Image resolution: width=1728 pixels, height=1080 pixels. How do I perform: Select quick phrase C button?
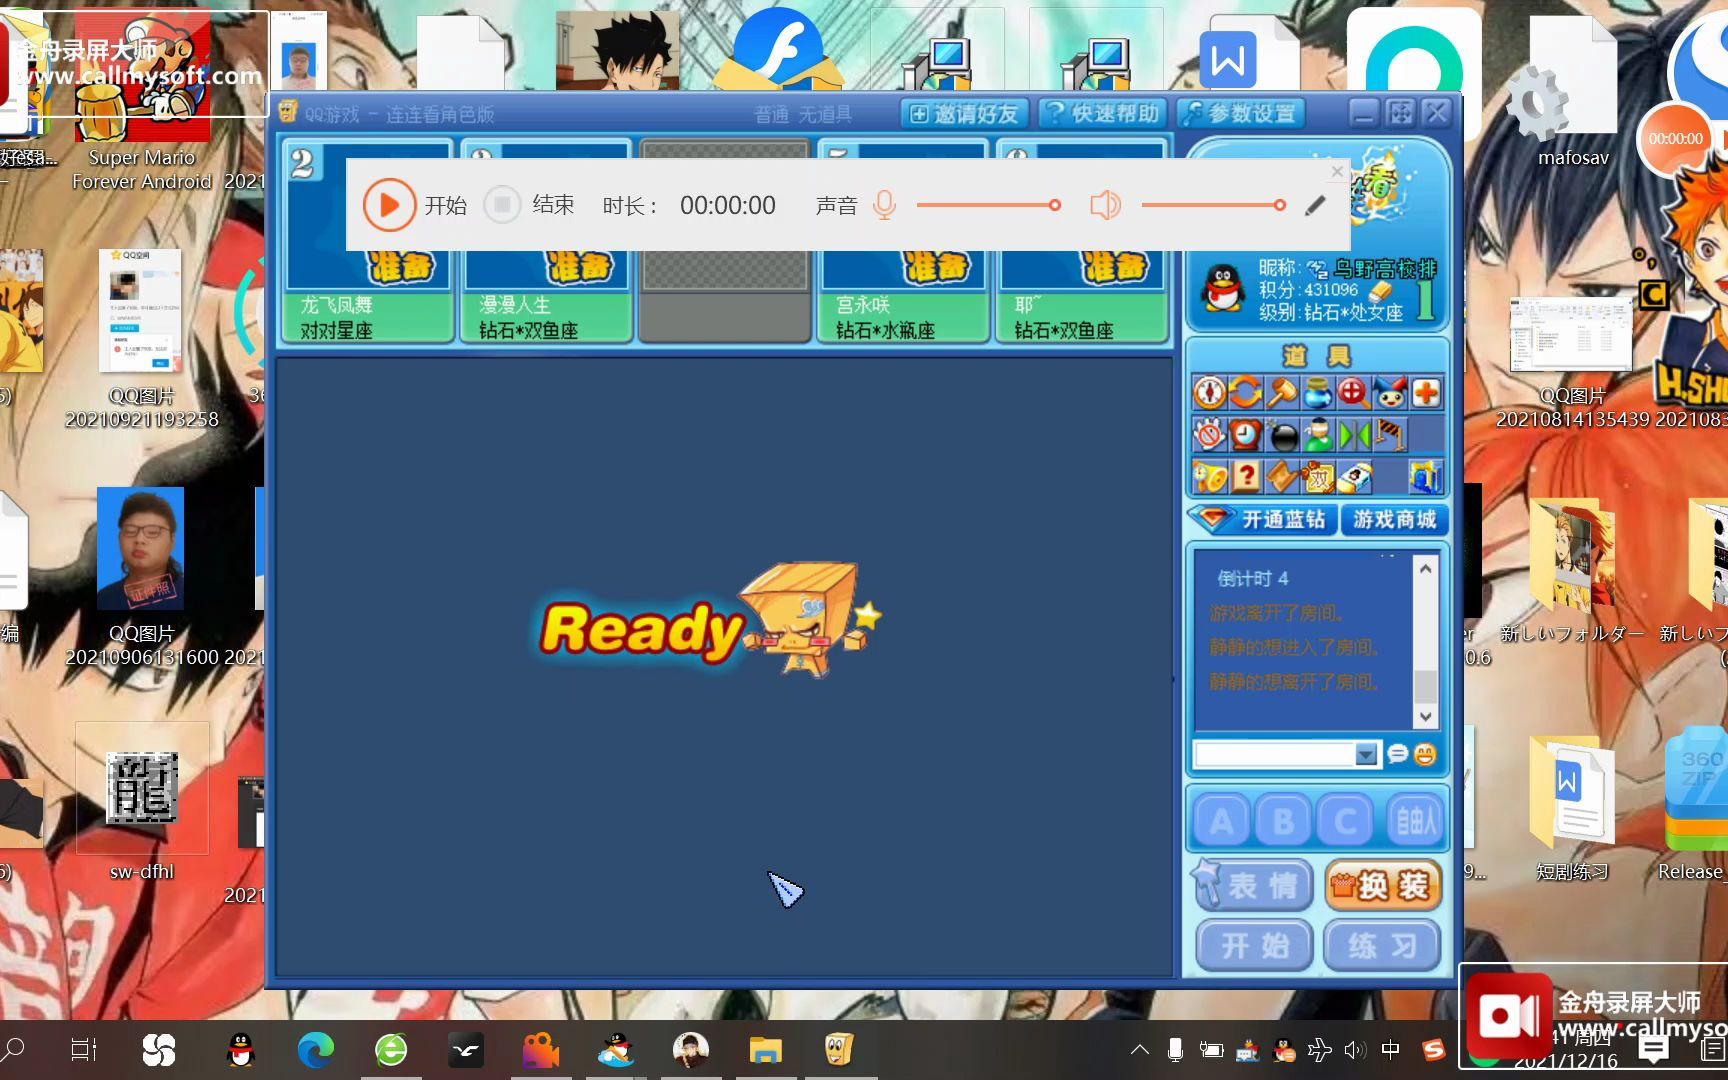pyautogui.click(x=1346, y=821)
